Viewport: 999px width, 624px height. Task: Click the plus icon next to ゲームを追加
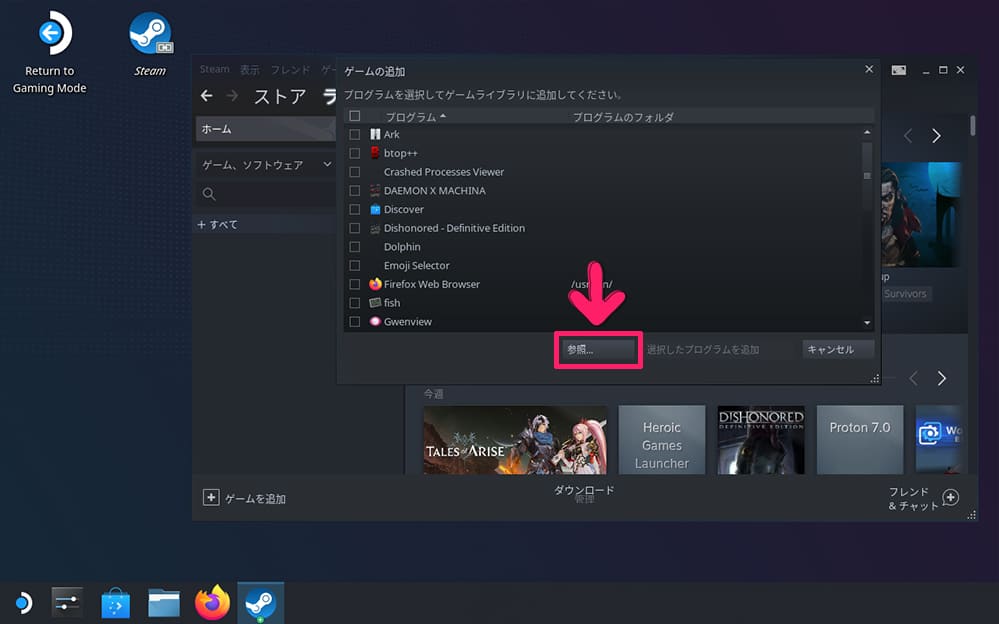[x=211, y=497]
